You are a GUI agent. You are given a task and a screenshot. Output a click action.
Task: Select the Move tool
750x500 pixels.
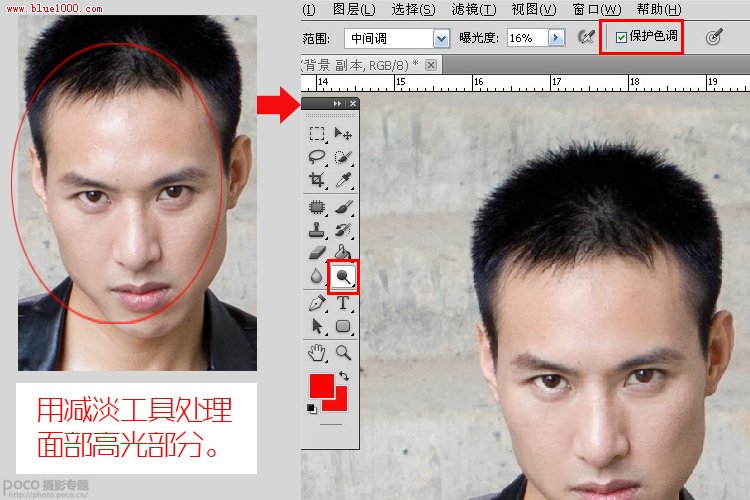(x=343, y=133)
